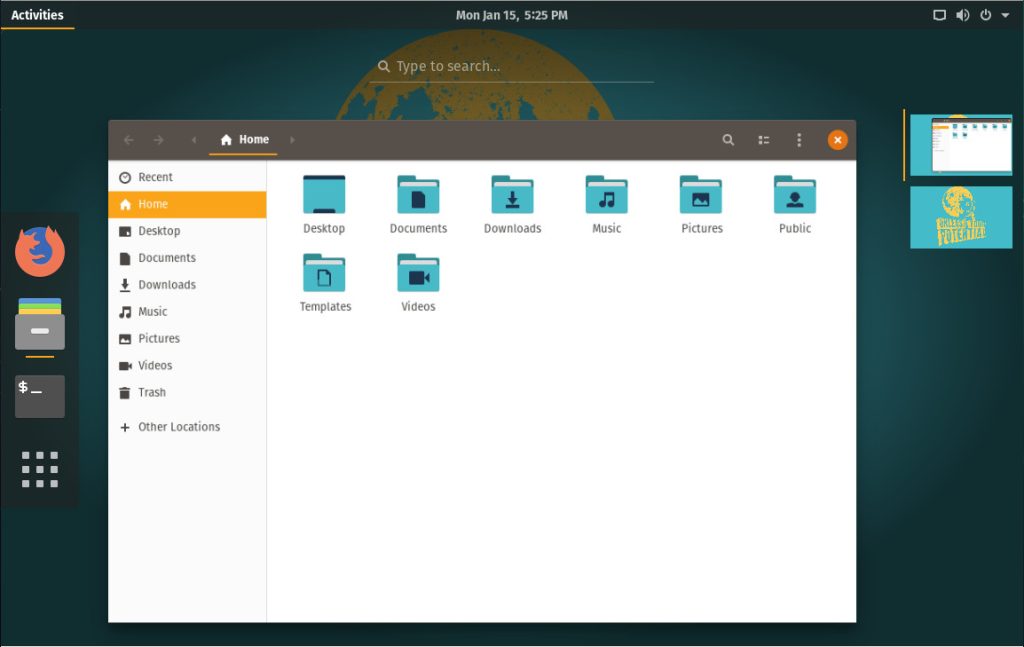This screenshot has height=647, width=1024.
Task: Select Recent in the sidebar
Action: pos(155,177)
